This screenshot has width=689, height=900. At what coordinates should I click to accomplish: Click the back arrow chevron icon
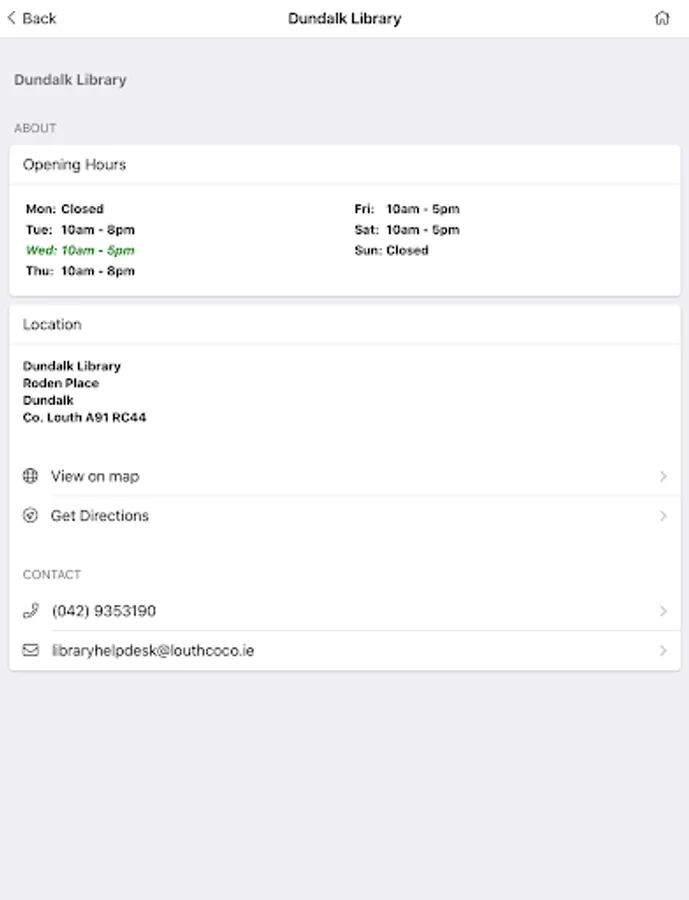[11, 18]
